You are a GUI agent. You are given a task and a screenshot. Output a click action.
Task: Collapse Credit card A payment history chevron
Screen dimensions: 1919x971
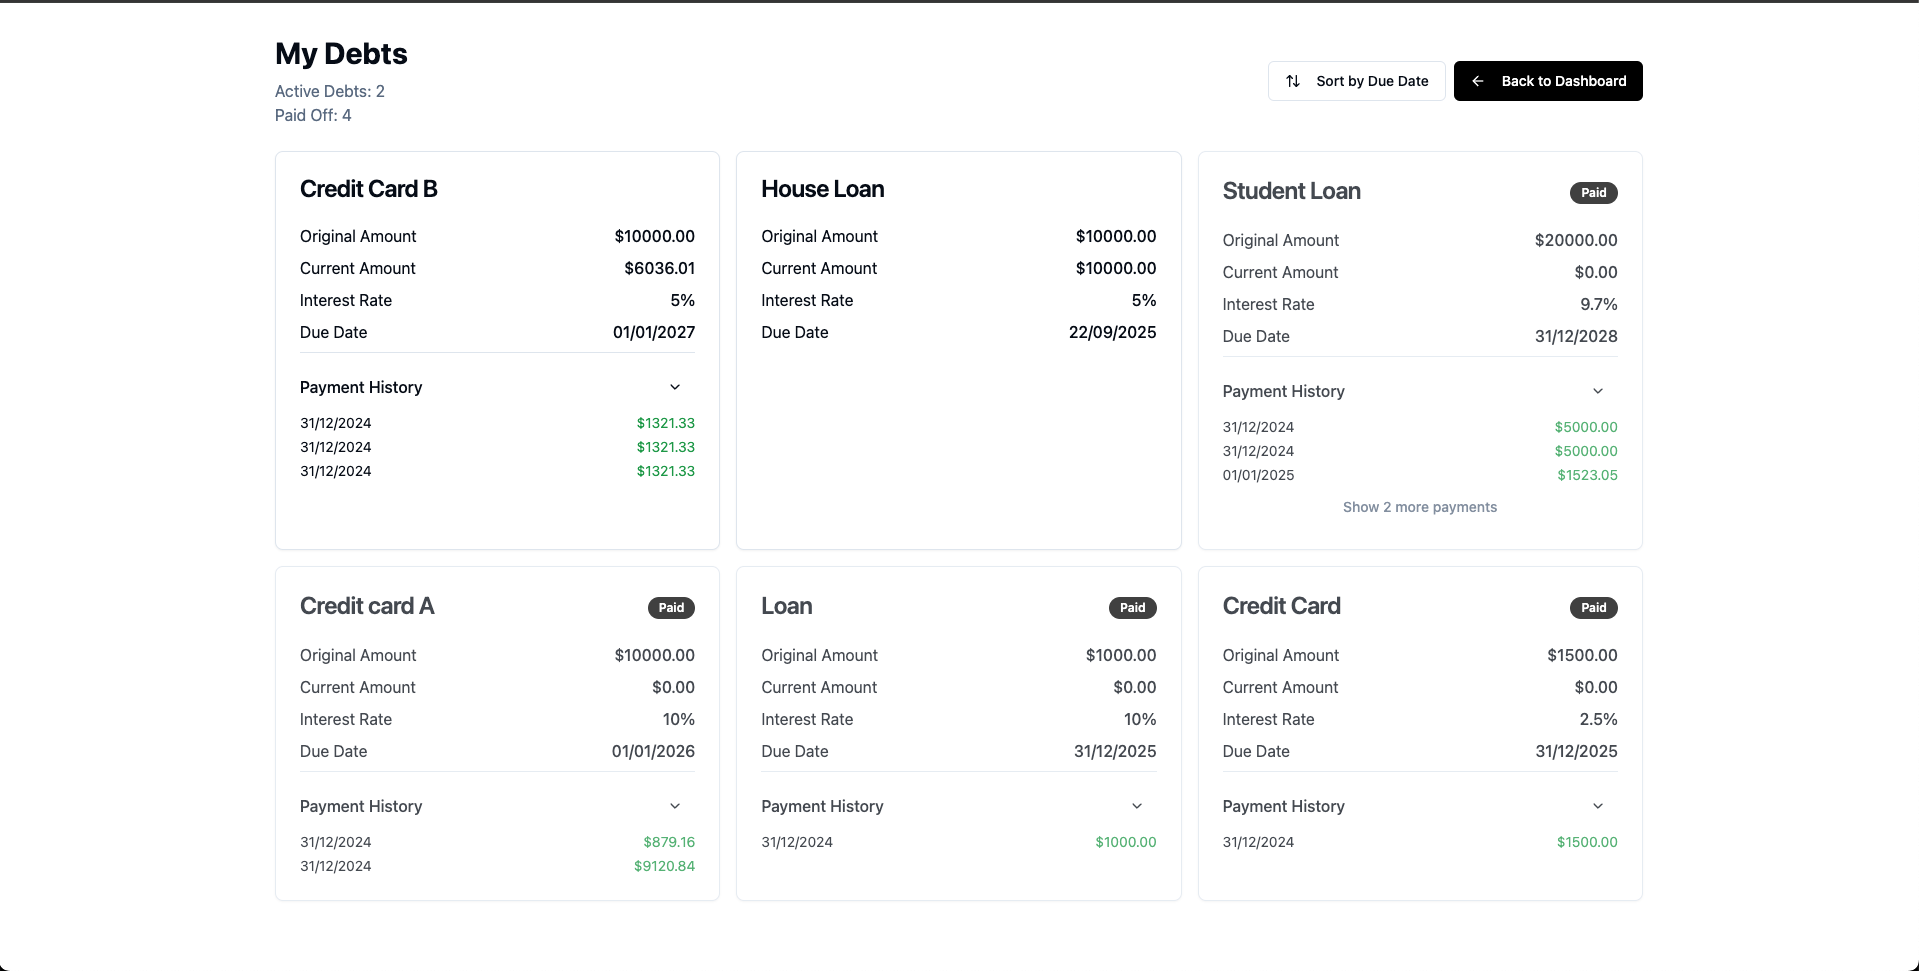(675, 806)
